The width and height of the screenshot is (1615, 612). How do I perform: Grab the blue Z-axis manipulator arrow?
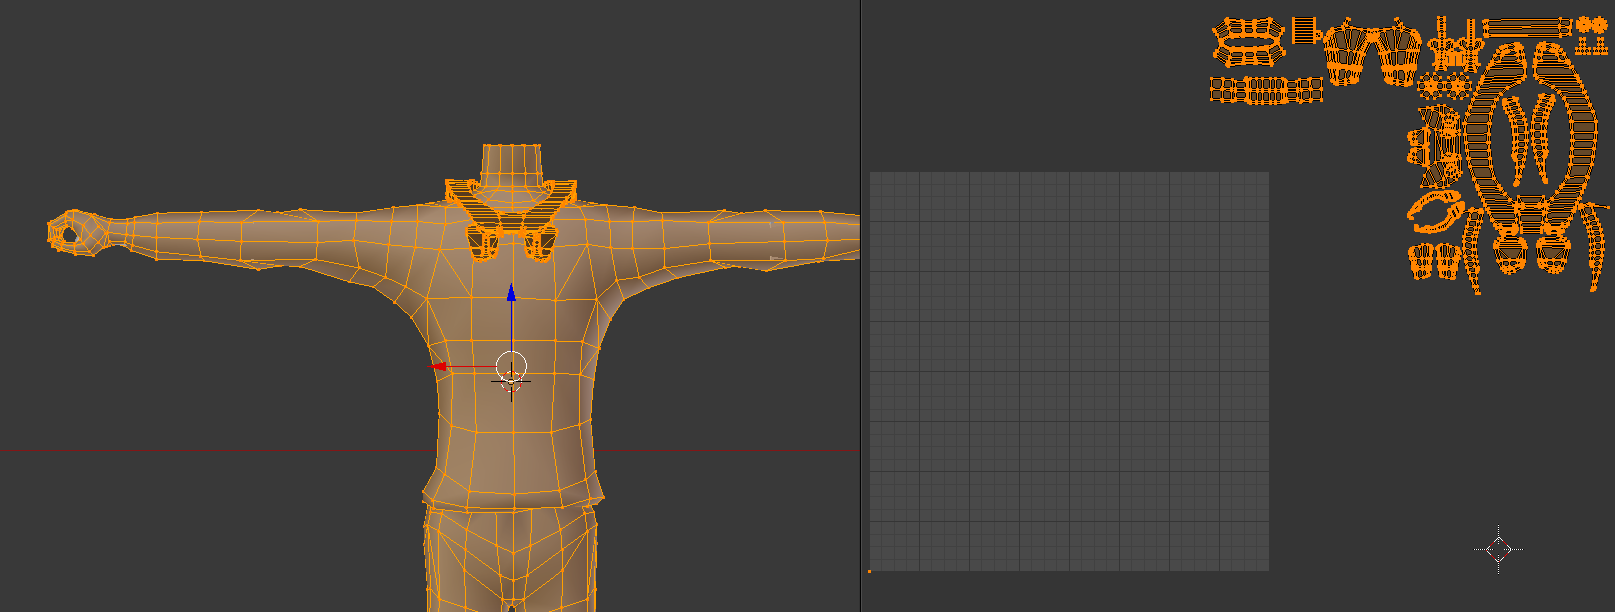pos(511,292)
